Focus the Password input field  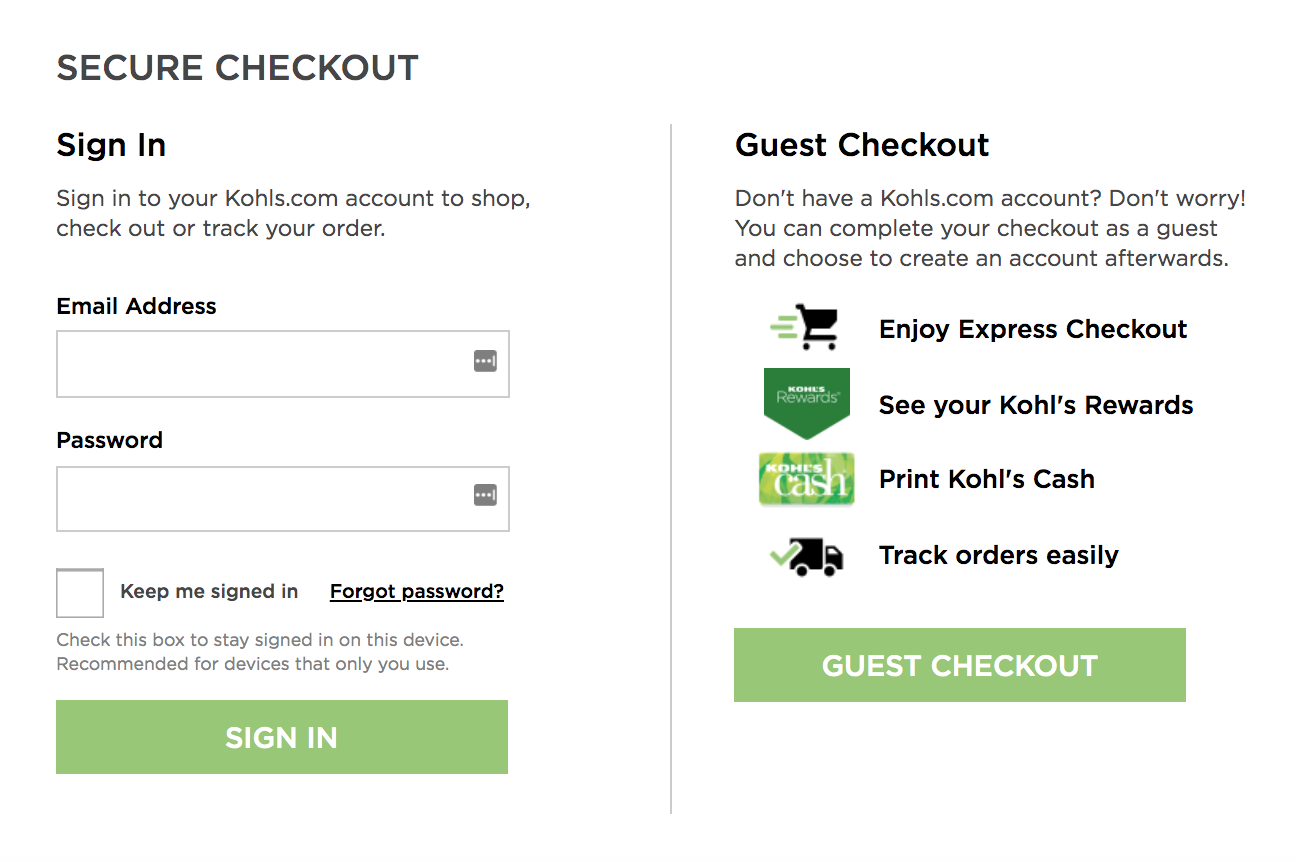[262, 498]
